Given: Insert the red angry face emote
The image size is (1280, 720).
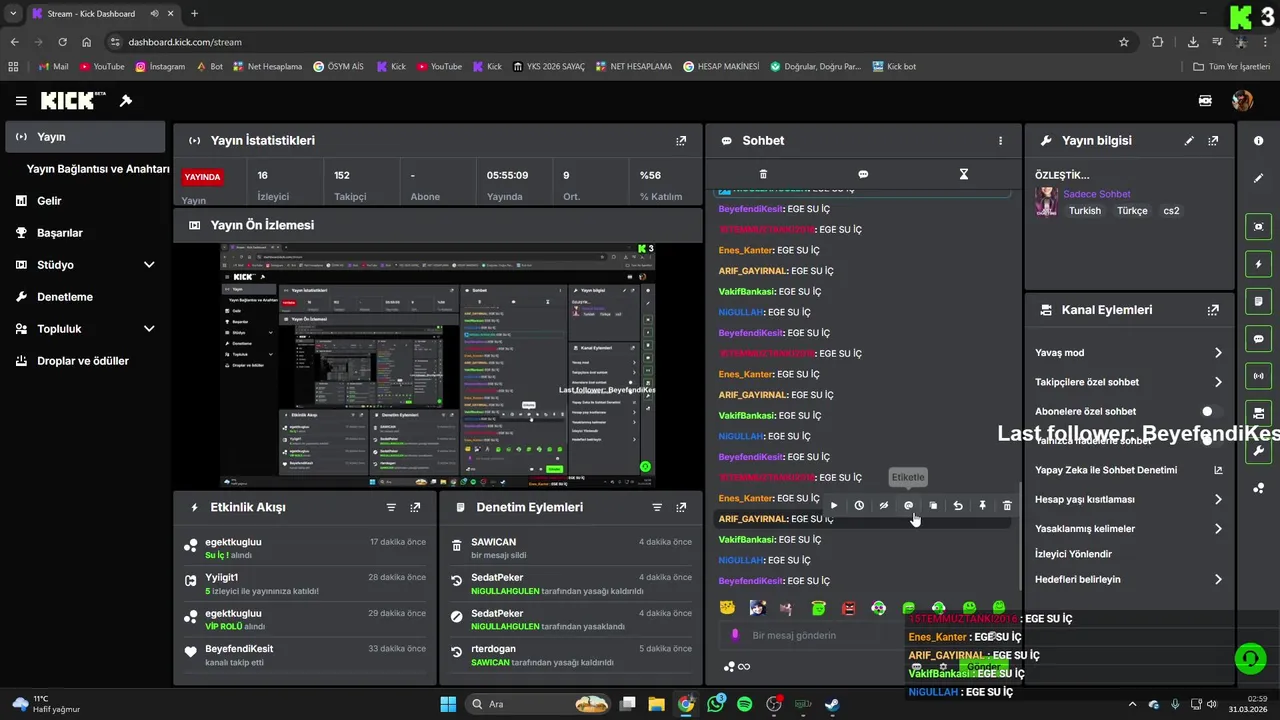Looking at the screenshot, I should point(849,608).
